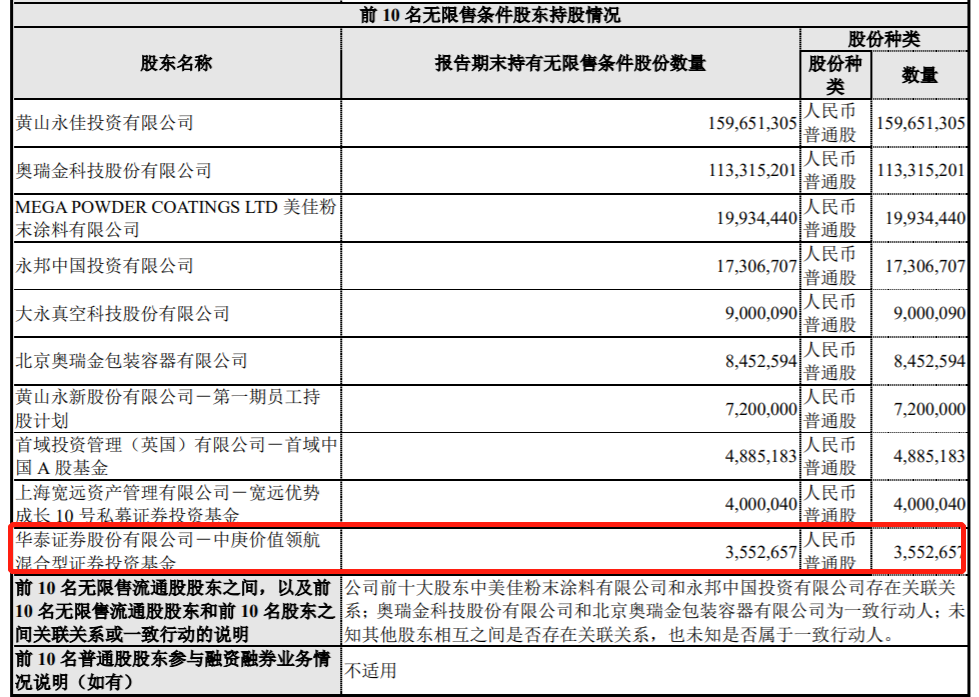The image size is (979, 697).
Task: Click the table title 前10名无限售条件股东持股情况
Action: click(x=490, y=14)
